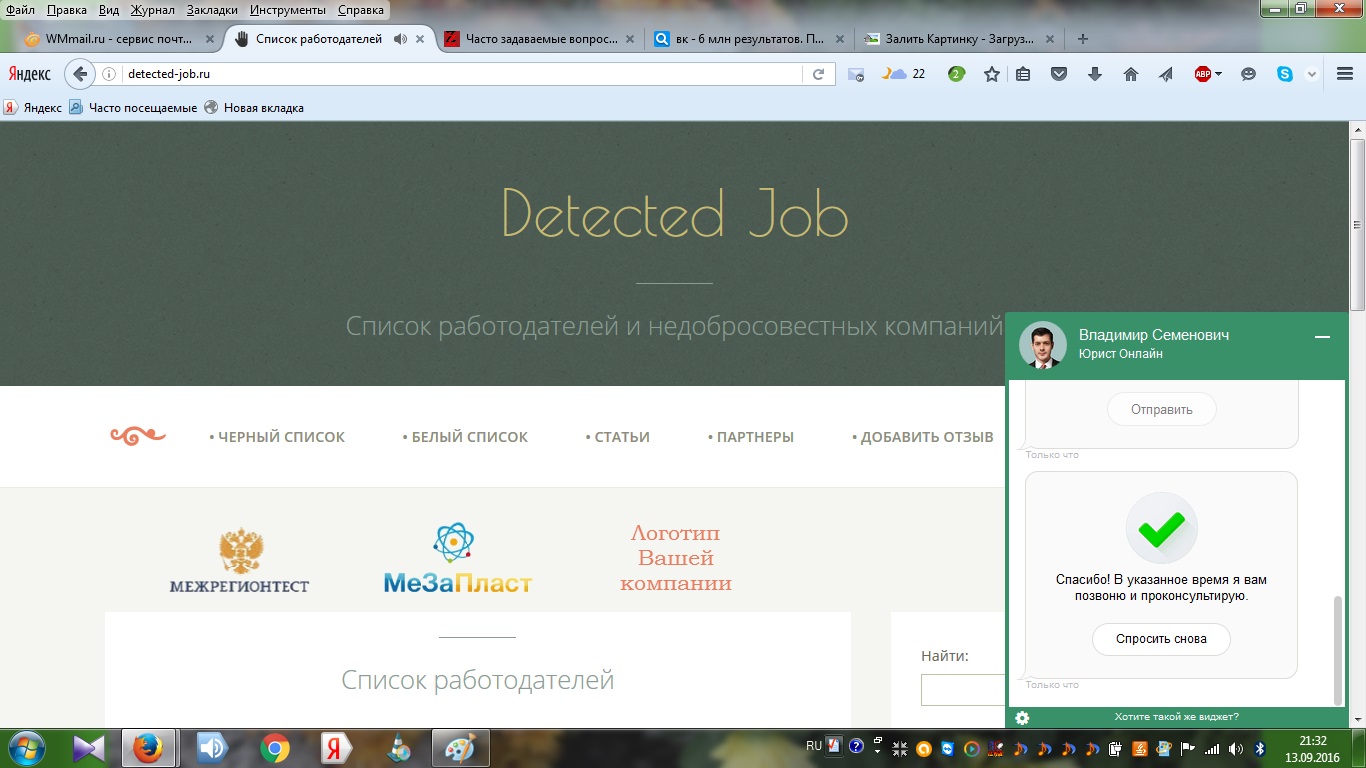Save page to Pocket

click(1059, 74)
